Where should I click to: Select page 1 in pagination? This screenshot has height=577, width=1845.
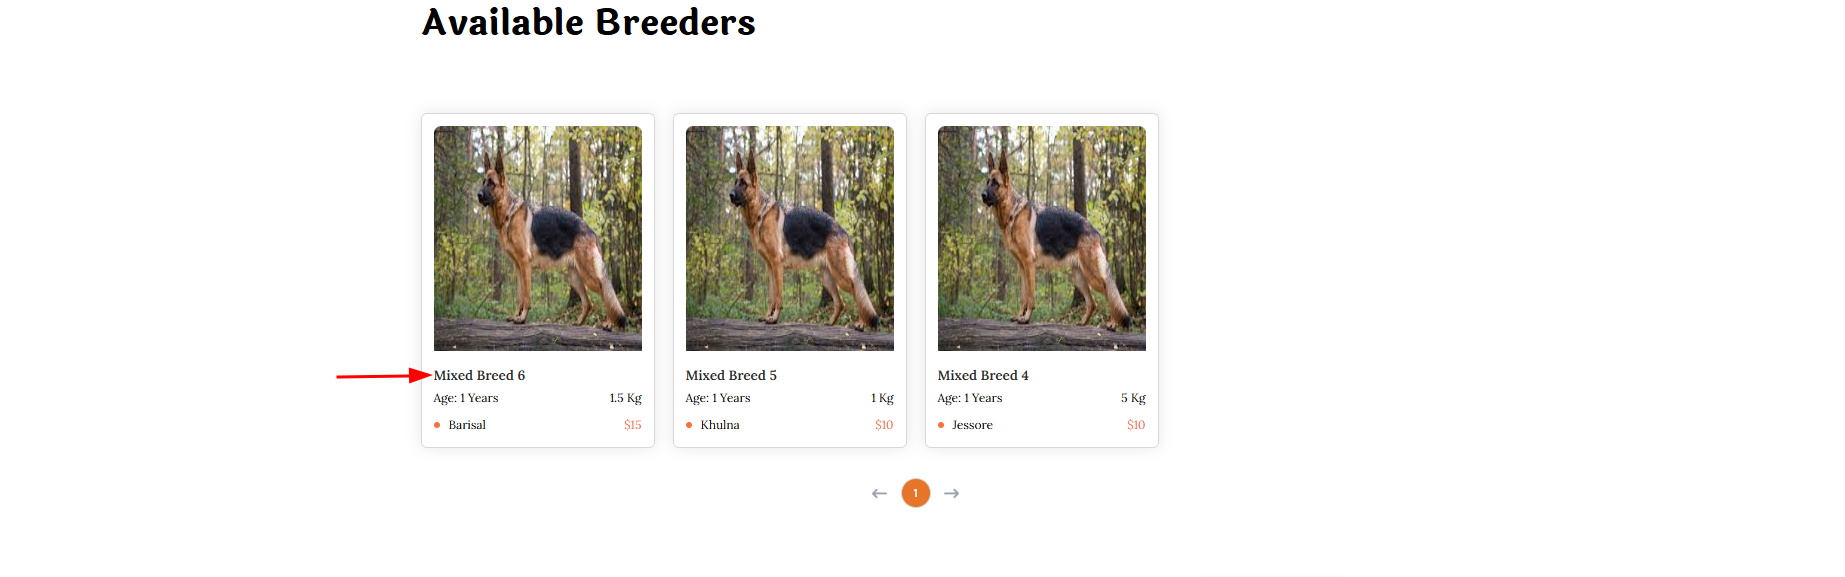[x=915, y=493]
